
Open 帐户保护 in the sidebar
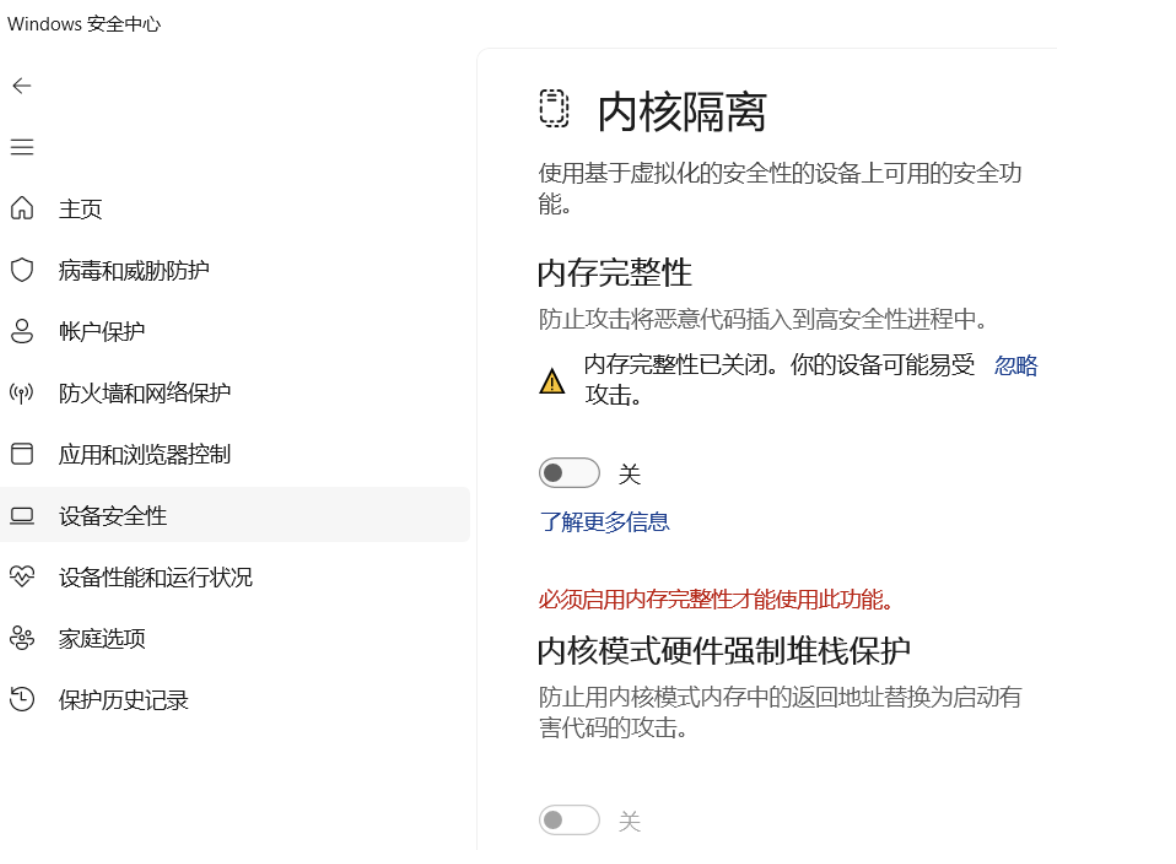pos(235,332)
